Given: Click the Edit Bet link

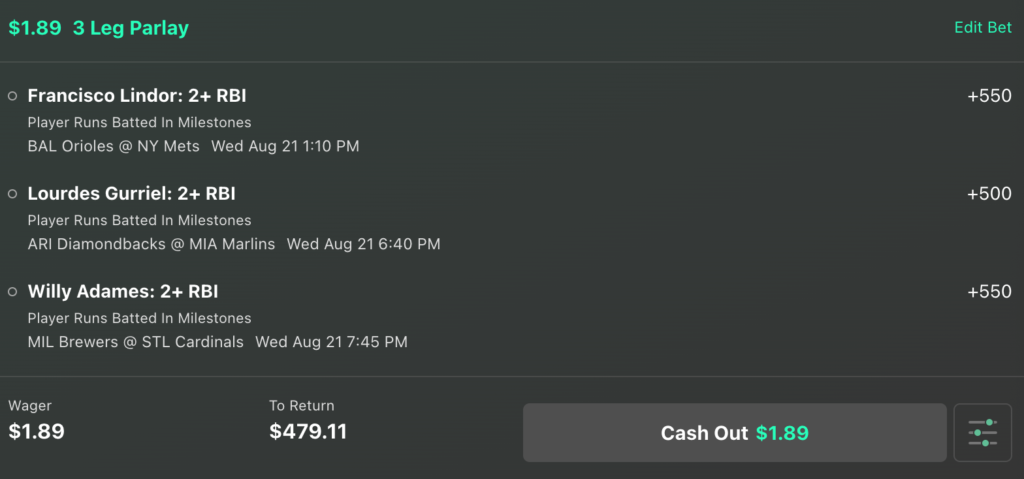Looking at the screenshot, I should coord(983,27).
